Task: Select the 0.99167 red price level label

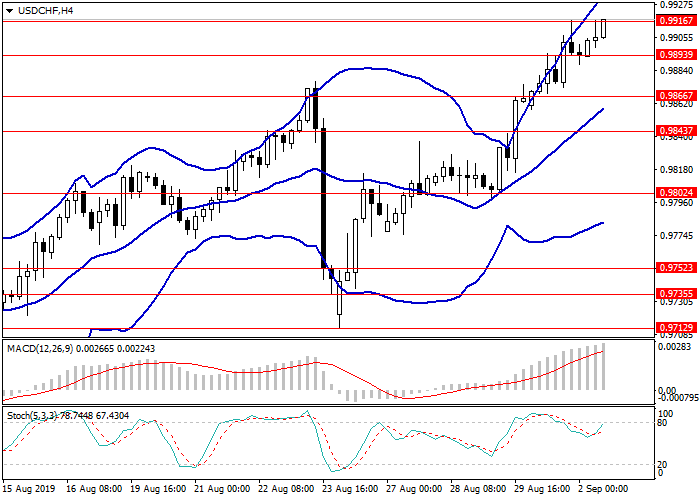Action: pos(670,20)
